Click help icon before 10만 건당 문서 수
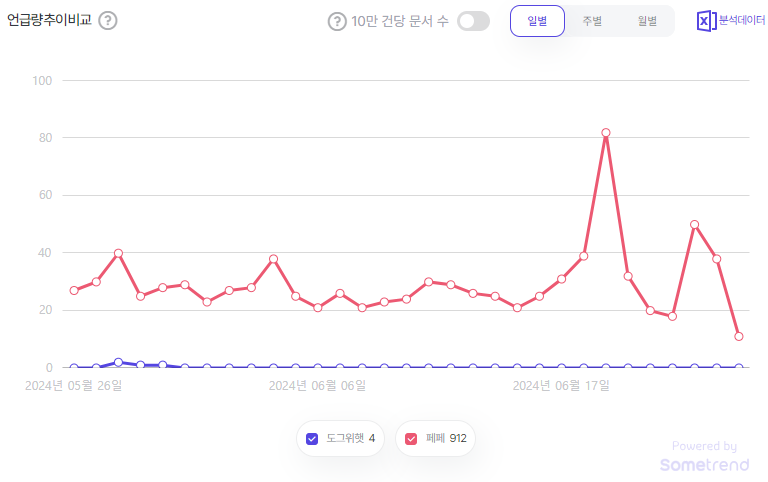Viewport: 768px width, 482px height. [x=337, y=22]
